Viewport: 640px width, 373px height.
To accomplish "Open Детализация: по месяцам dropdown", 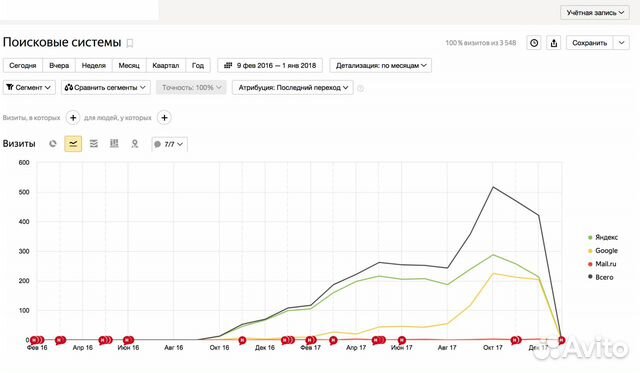I will pyautogui.click(x=380, y=65).
